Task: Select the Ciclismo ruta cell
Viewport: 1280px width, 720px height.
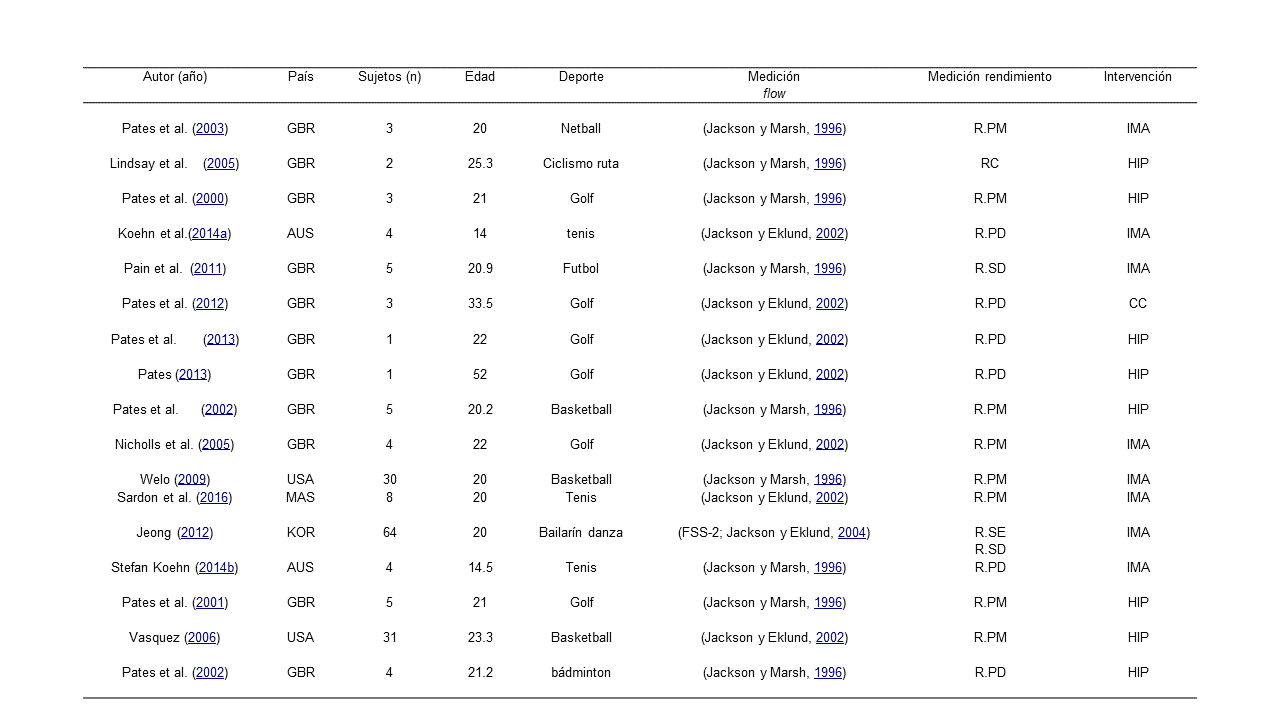Action: pyautogui.click(x=581, y=164)
